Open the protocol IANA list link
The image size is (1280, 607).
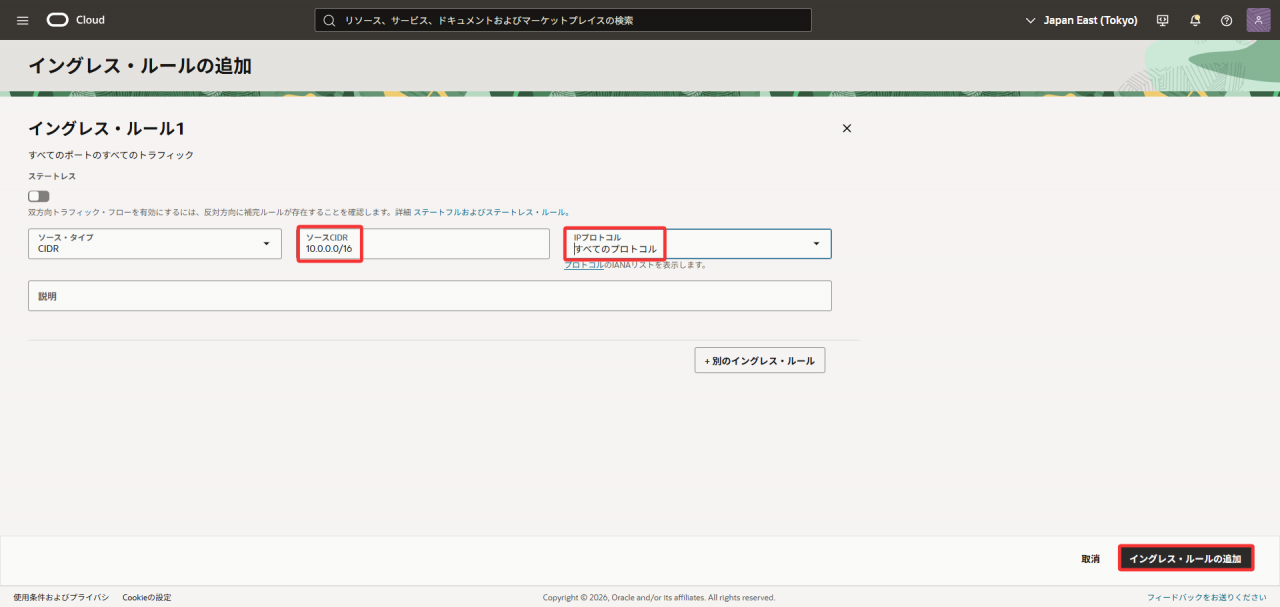[584, 265]
